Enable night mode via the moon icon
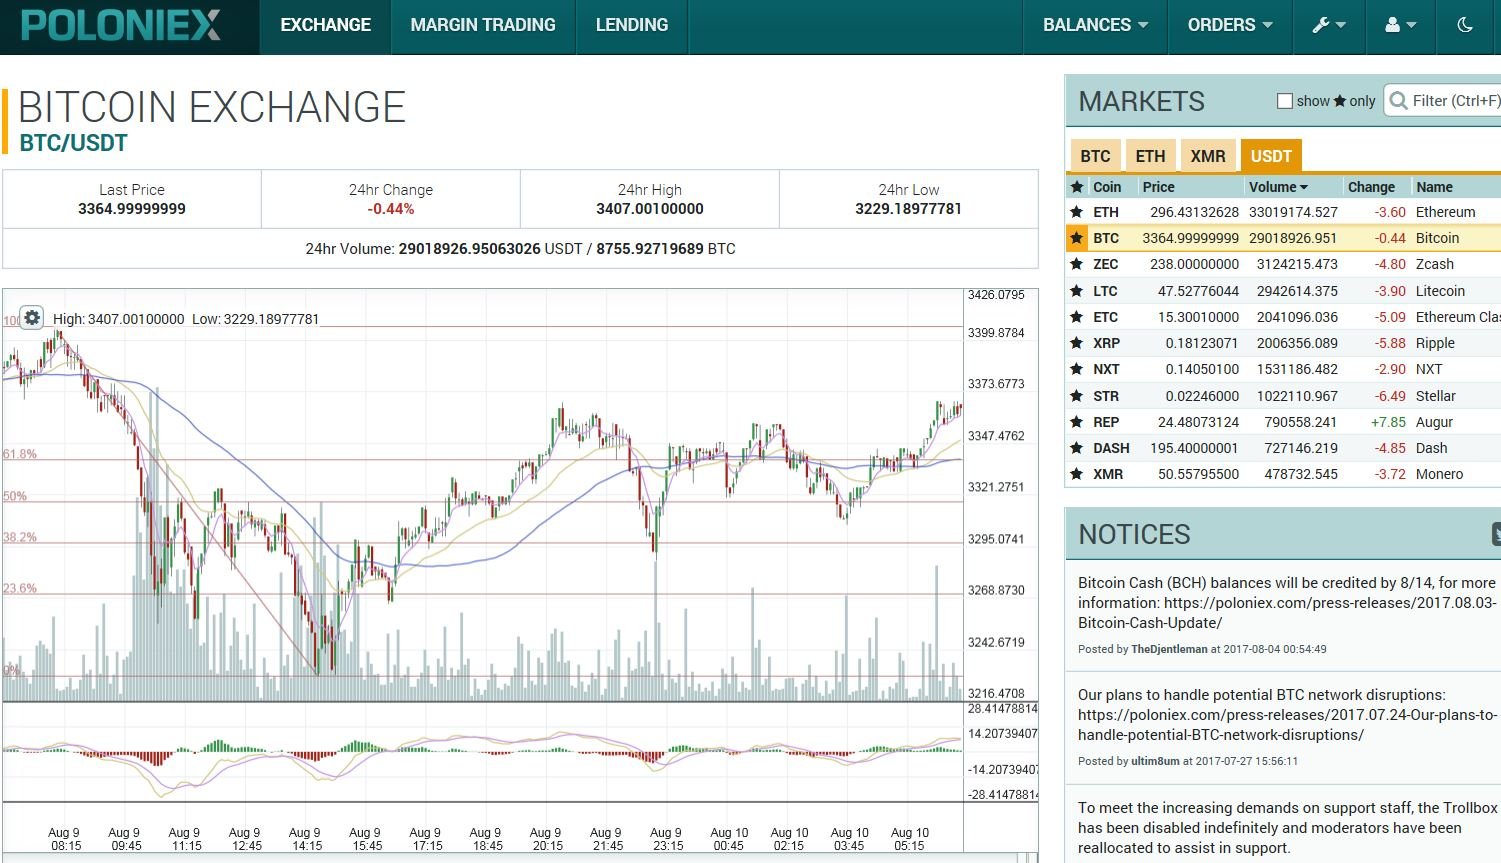 pyautogui.click(x=1464, y=27)
